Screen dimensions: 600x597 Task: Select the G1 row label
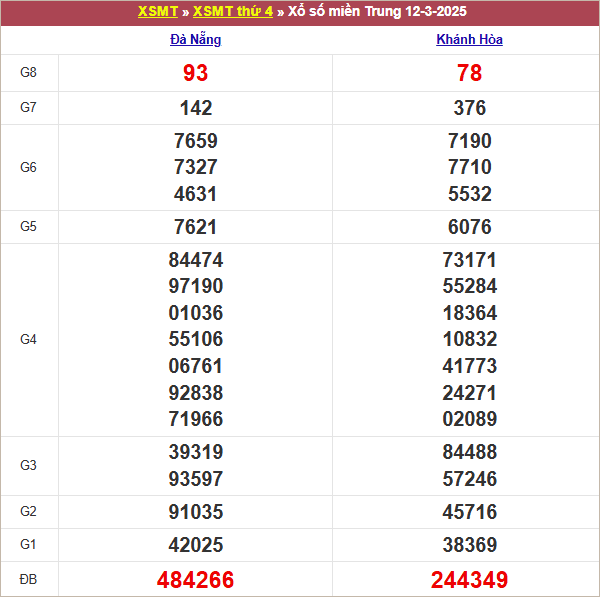click(28, 544)
